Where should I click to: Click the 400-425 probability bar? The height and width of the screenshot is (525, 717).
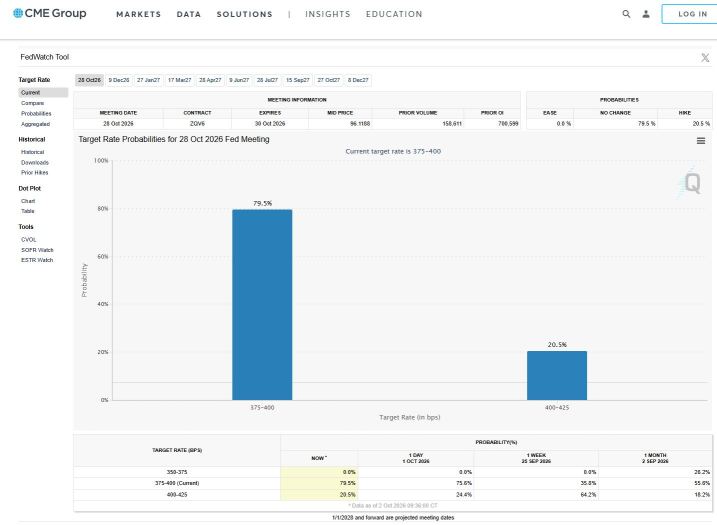pyautogui.click(x=557, y=376)
